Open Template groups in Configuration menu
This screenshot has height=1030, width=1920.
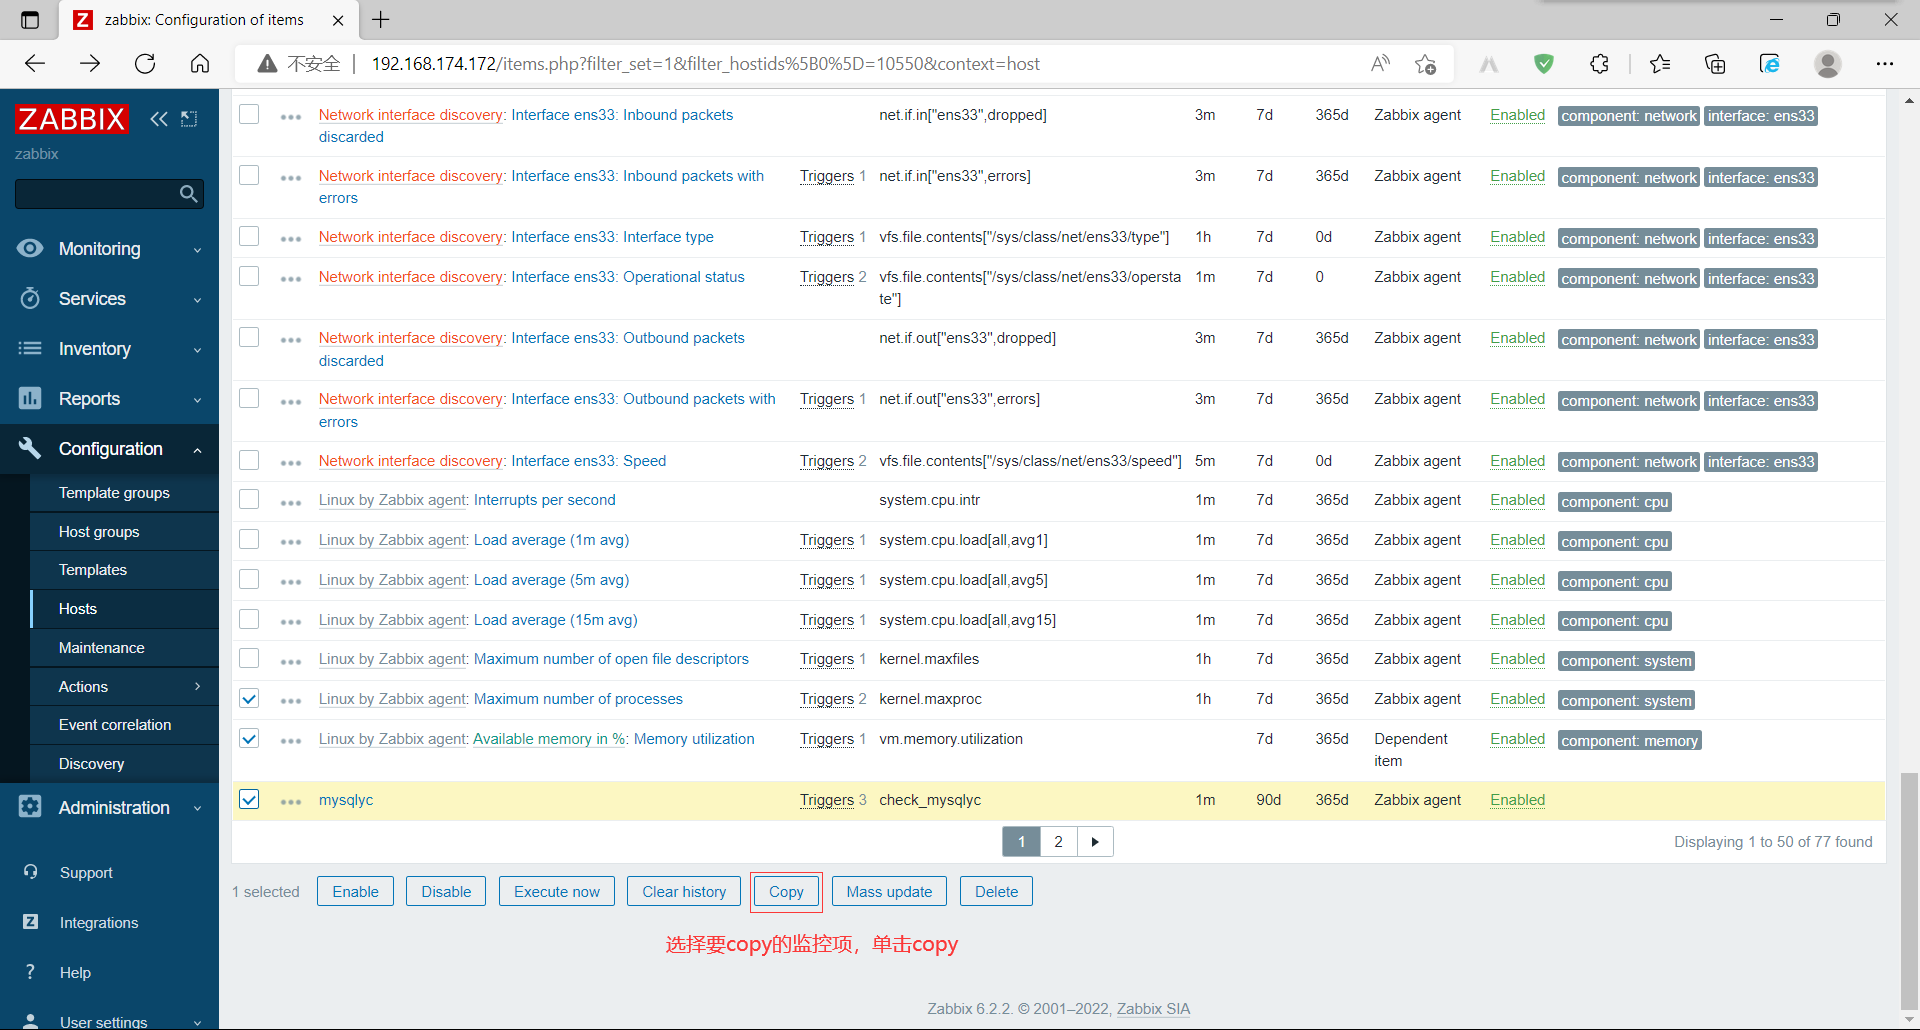pos(114,492)
